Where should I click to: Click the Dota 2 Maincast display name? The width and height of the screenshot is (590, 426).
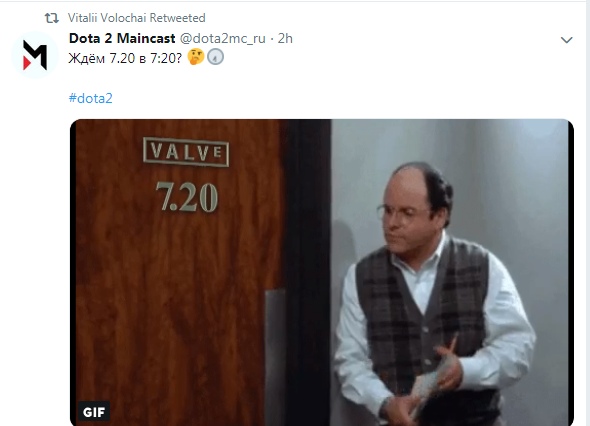tap(122, 38)
